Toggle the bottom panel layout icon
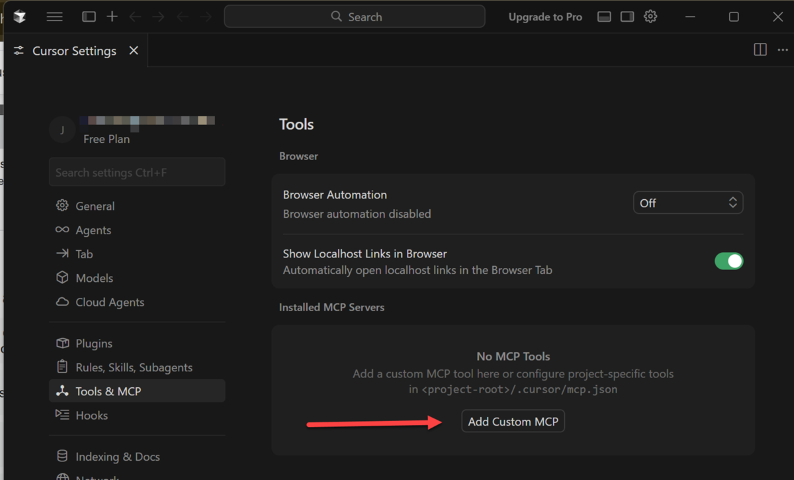The height and width of the screenshot is (480, 794). click(604, 17)
